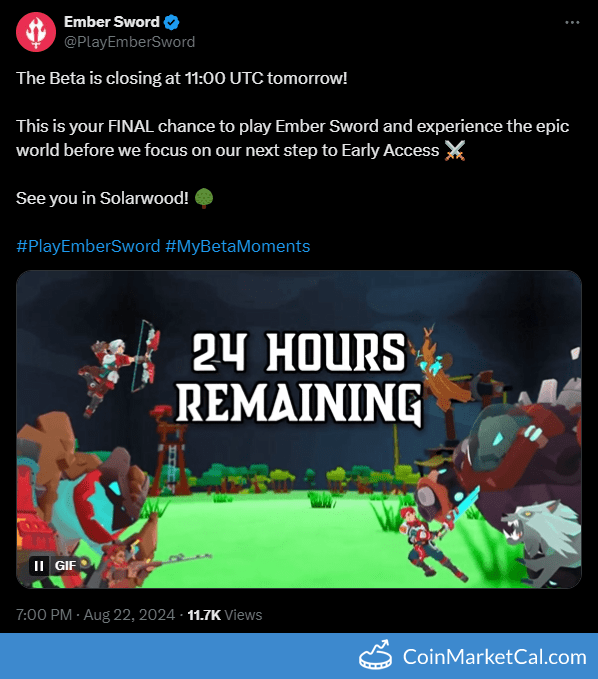The width and height of the screenshot is (598, 679).
Task: Open the #PlayEmberSword hashtag
Action: pos(88,246)
